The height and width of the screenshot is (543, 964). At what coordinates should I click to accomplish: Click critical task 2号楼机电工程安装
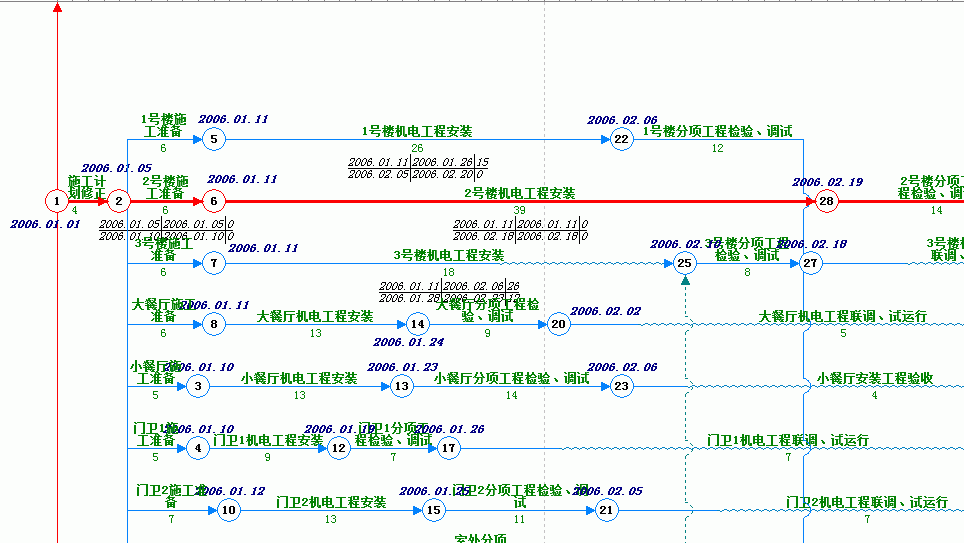520,193
